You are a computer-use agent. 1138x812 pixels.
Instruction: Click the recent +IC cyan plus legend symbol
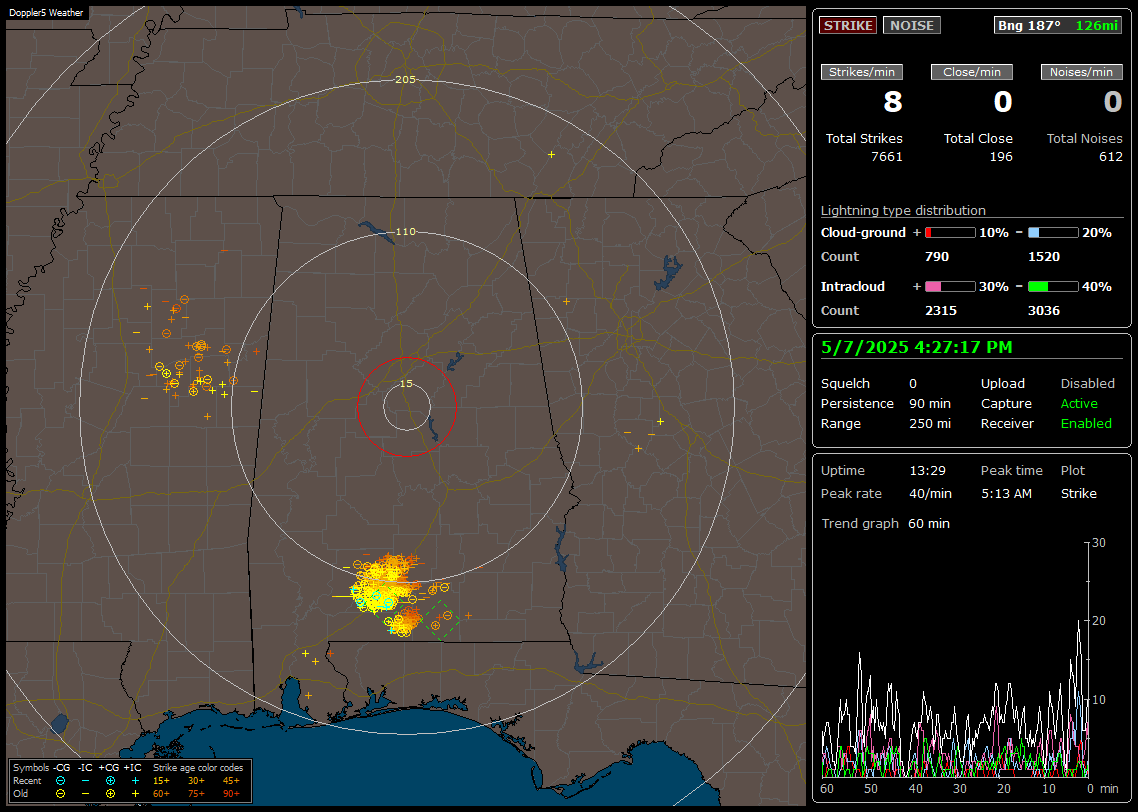click(134, 781)
